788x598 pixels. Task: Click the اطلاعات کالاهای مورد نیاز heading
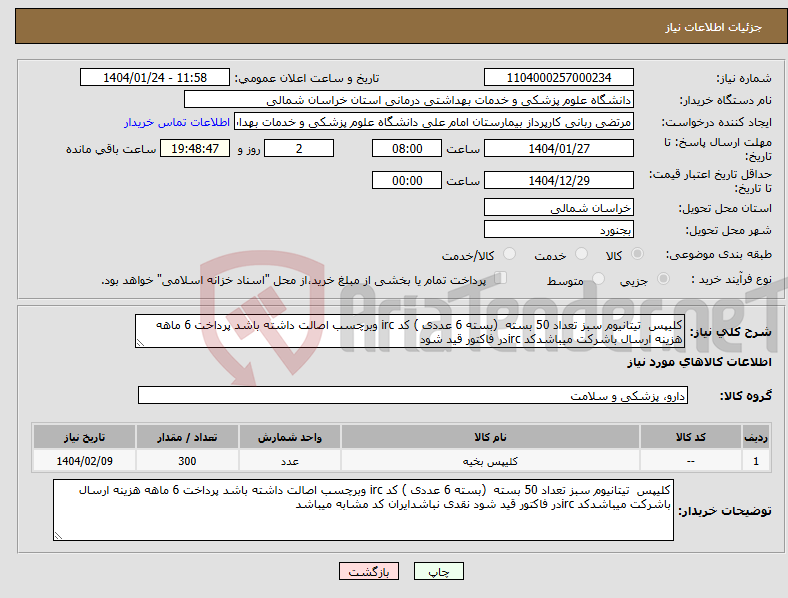coord(699,362)
